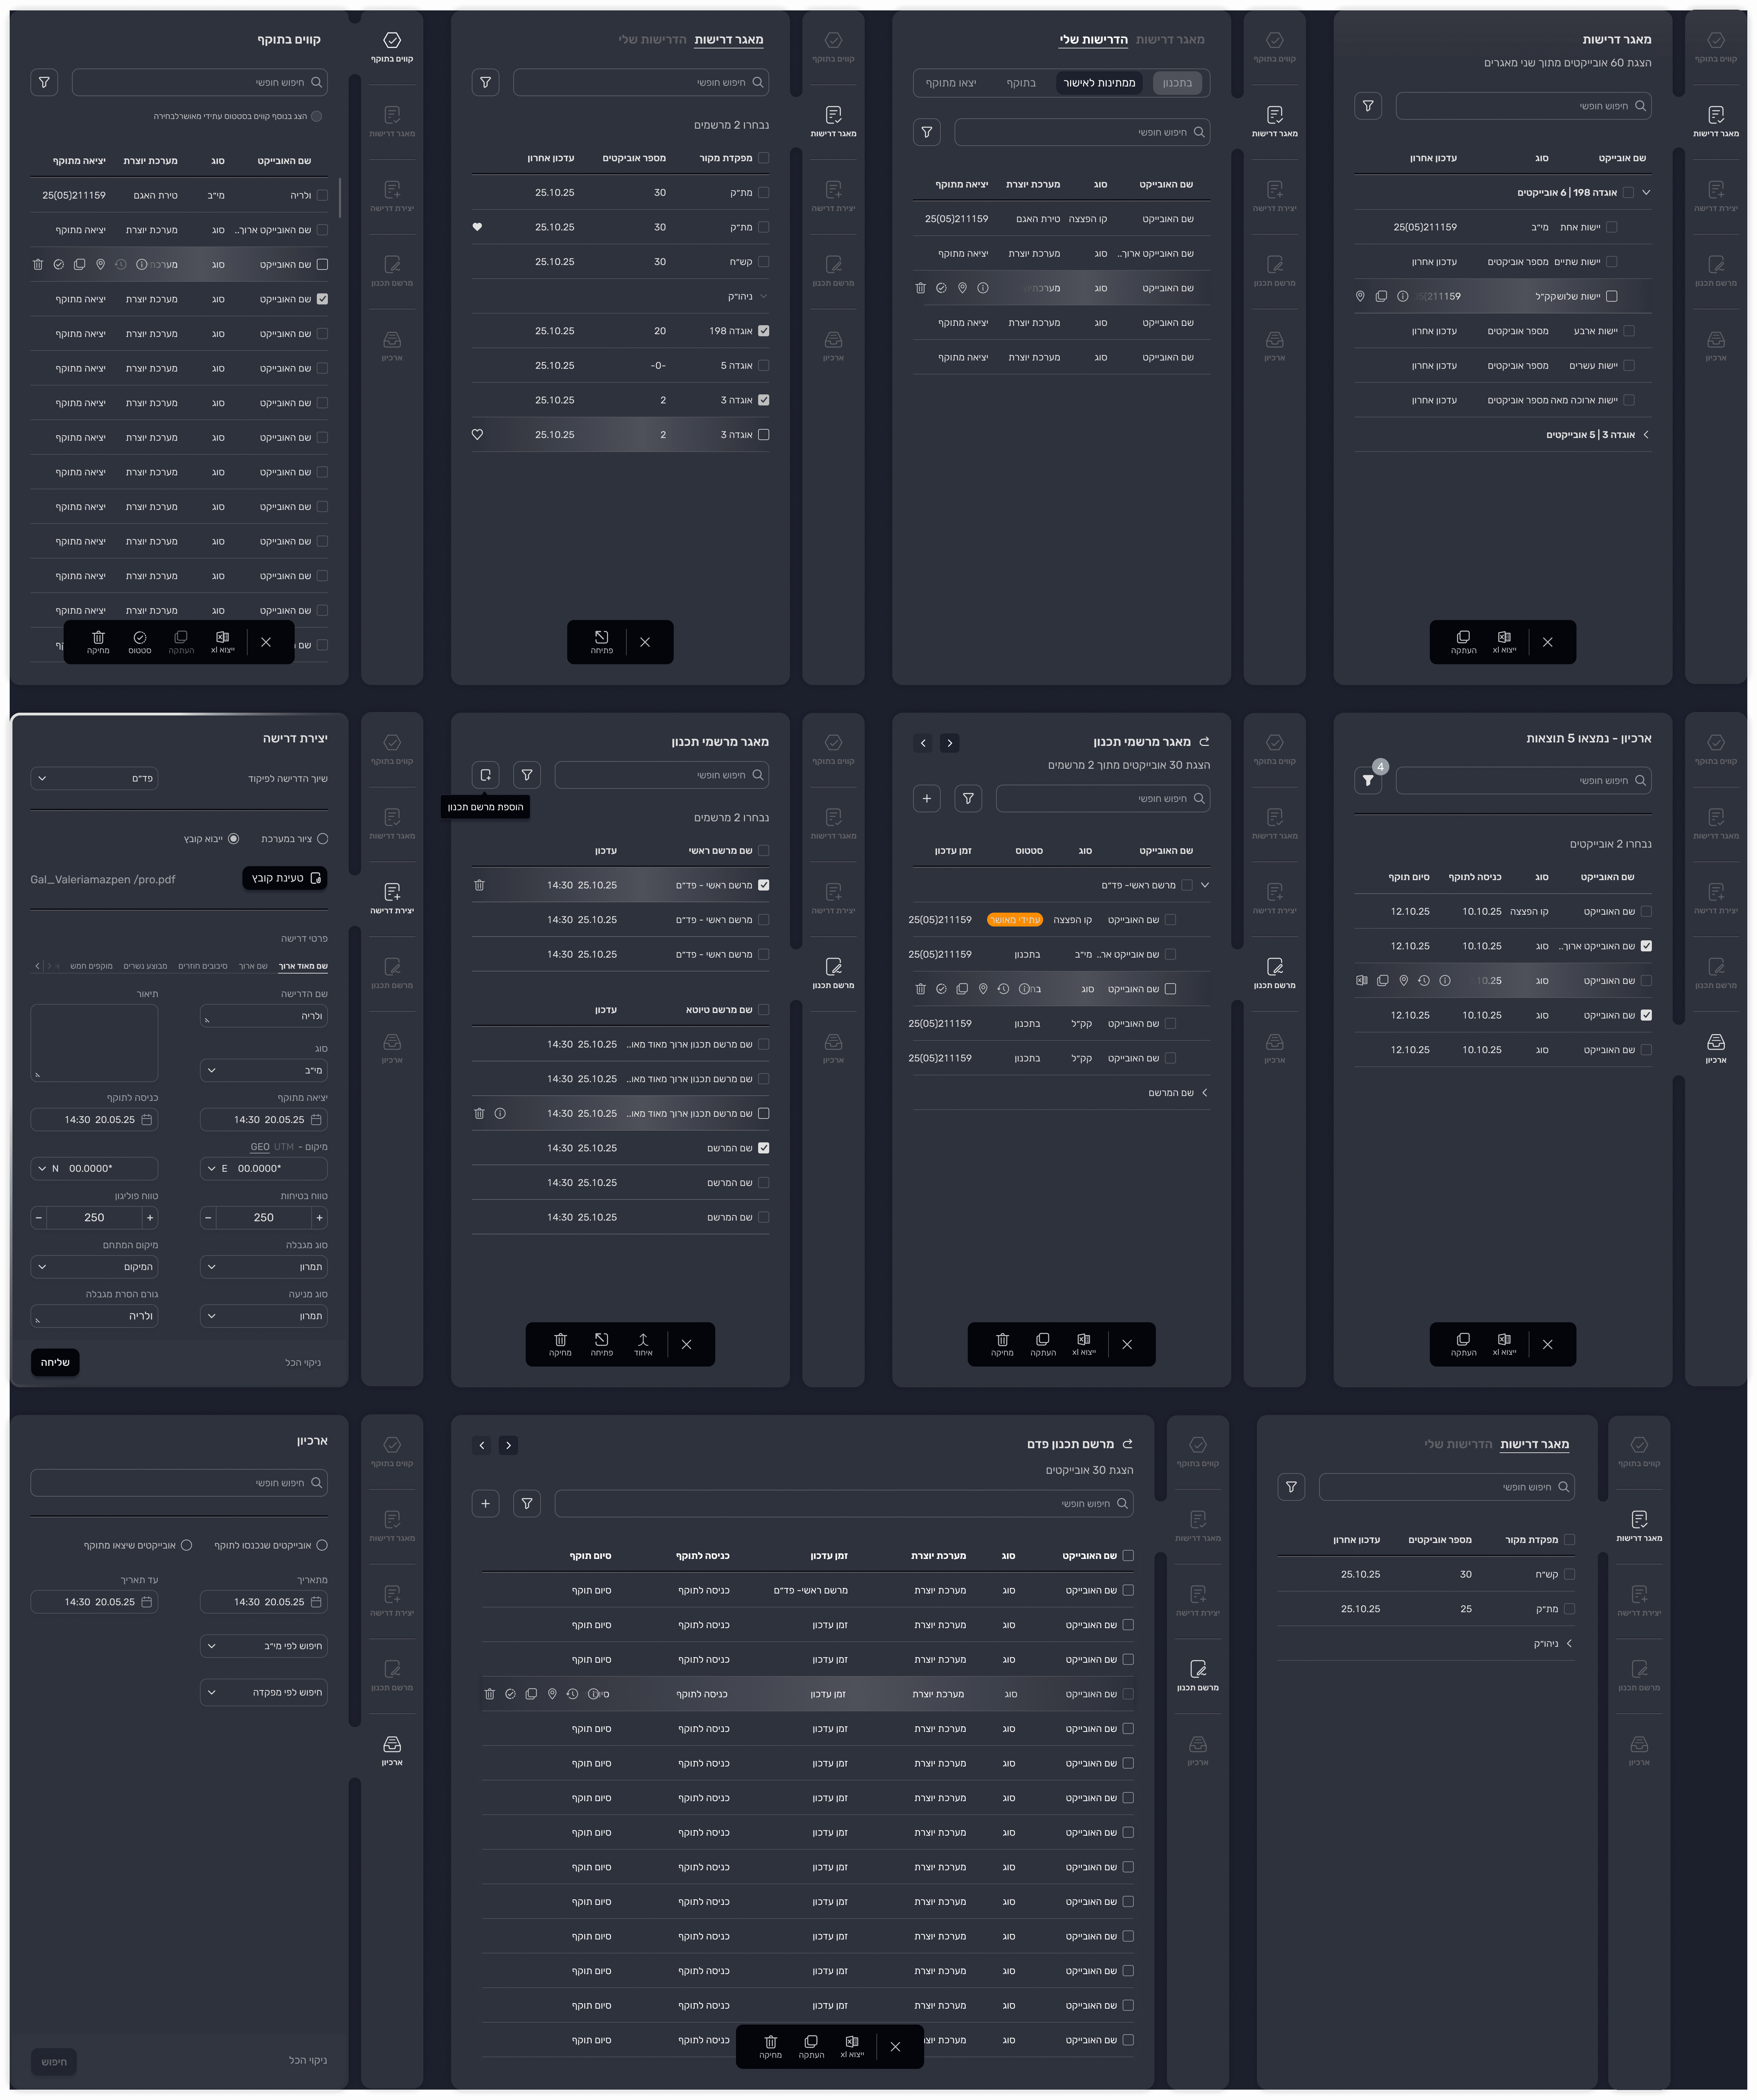Select the ציור במערכת radio button
This screenshot has height=2100, width=1757.
(x=322, y=839)
